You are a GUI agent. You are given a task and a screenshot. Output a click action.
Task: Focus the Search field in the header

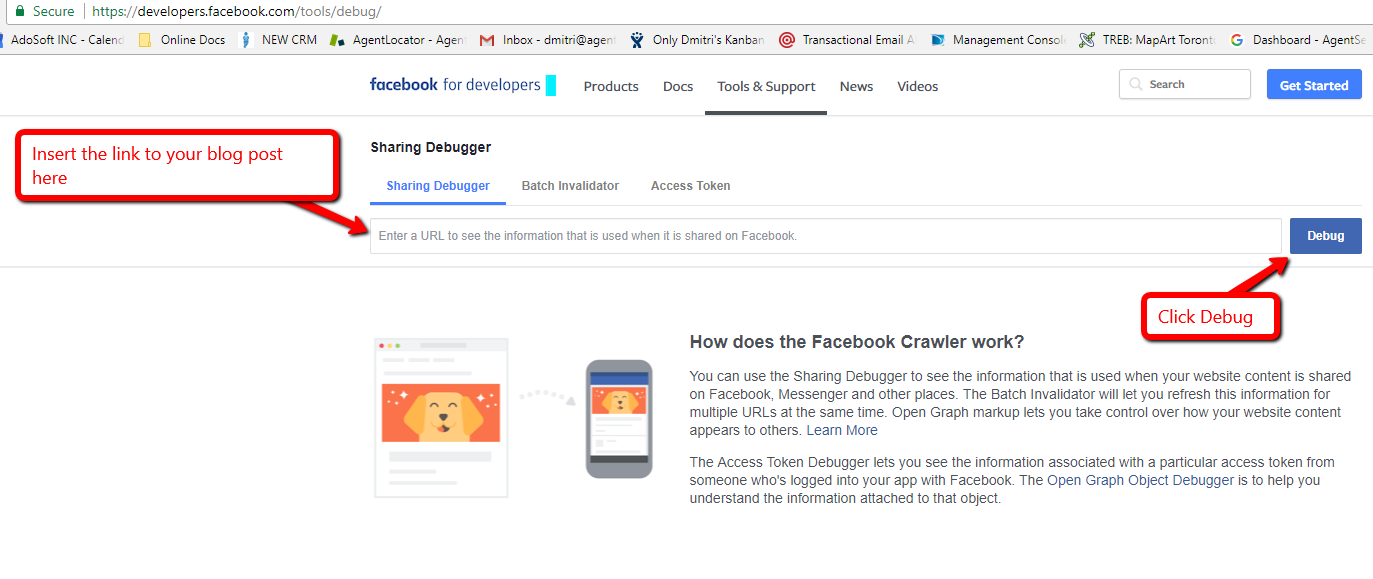(x=1185, y=84)
